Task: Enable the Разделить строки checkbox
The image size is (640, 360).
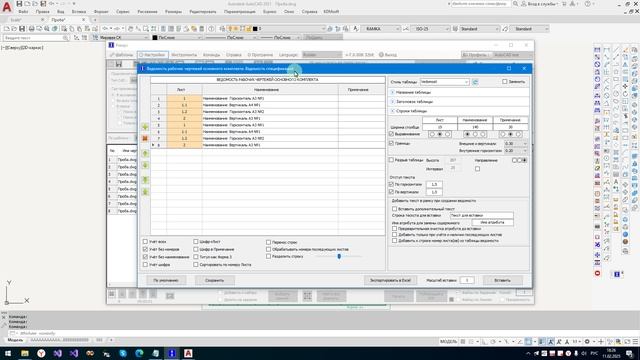Action: coord(269,256)
